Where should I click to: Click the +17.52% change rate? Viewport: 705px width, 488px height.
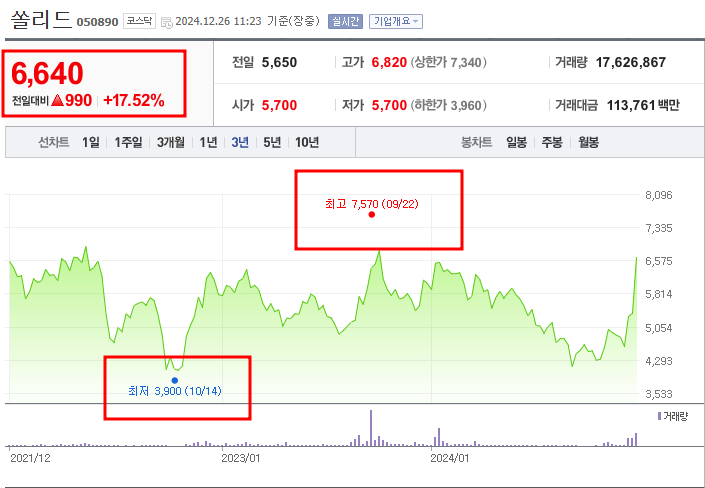134,101
